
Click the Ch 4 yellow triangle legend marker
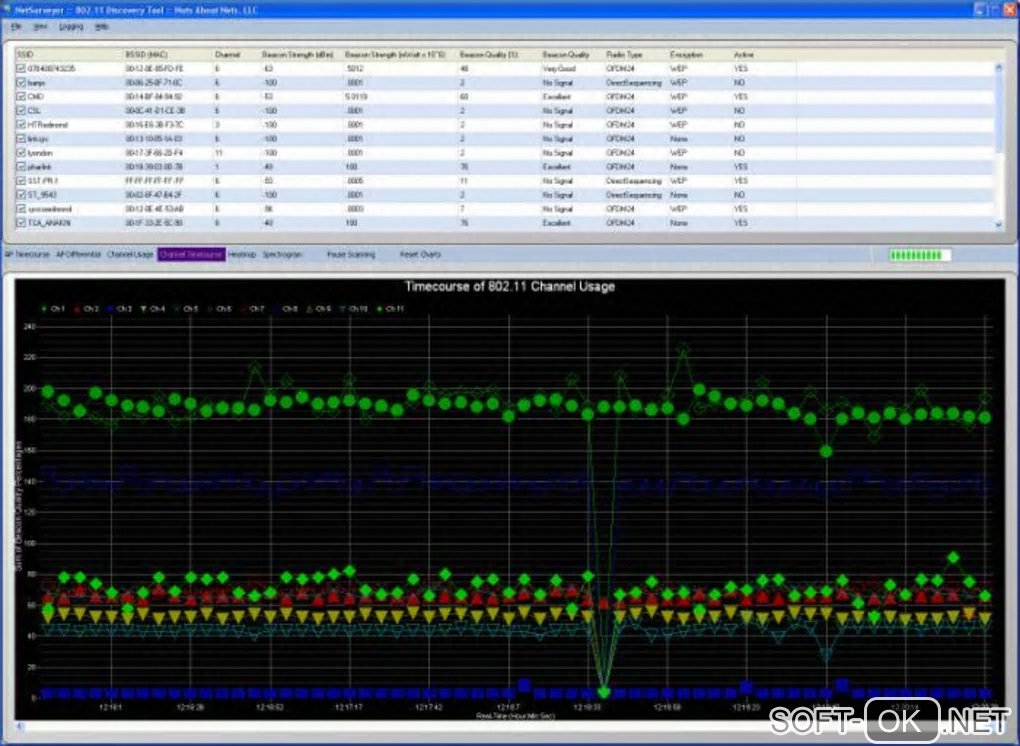144,309
